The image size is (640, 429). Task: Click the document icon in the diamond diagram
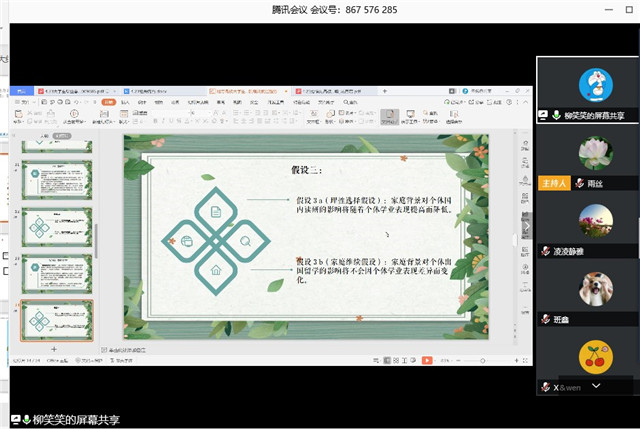coord(215,211)
